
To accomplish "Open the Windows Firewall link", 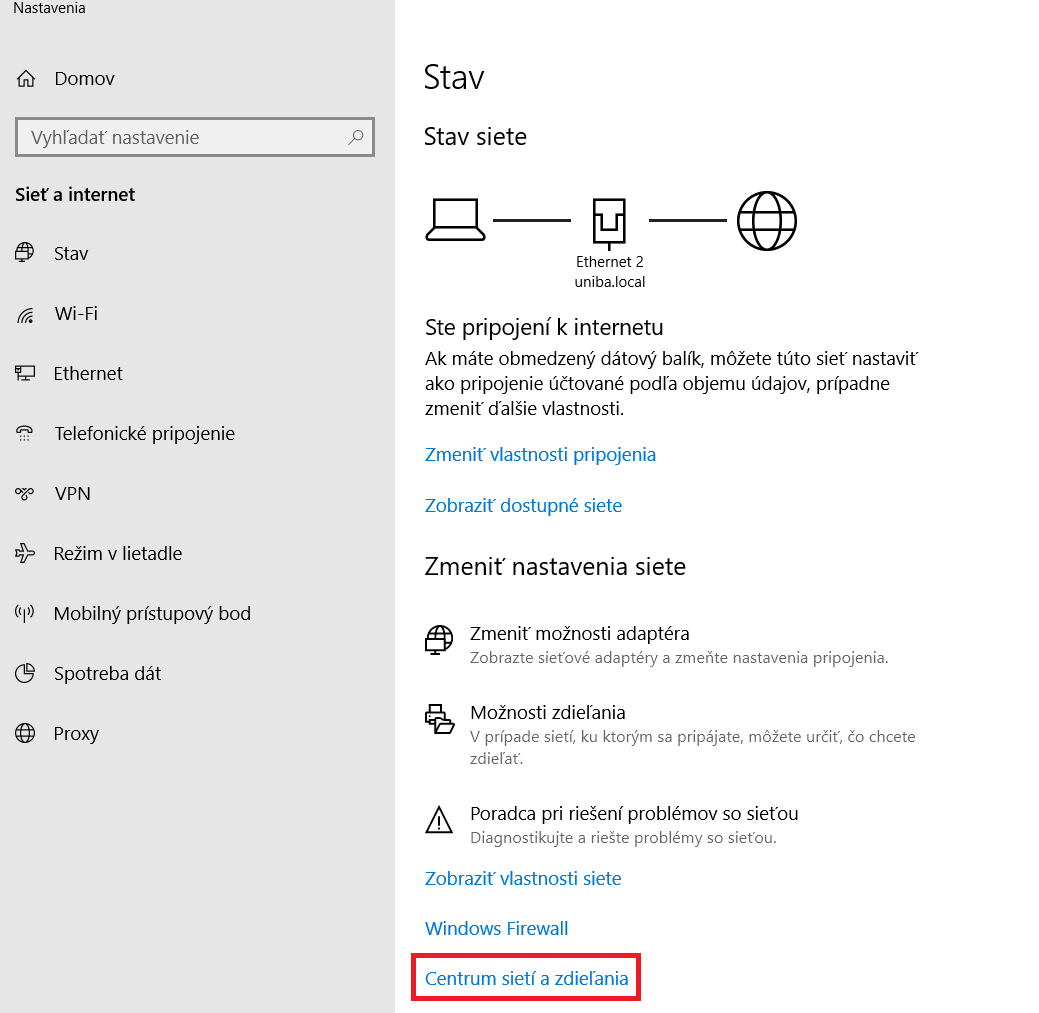I will coord(496,929).
